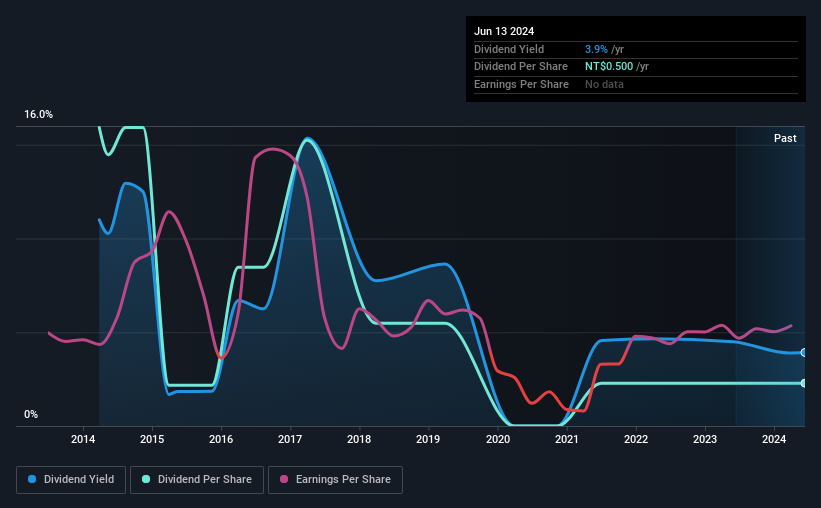Toggle the Dividend Per Share legend button
821x508 pixels.
pos(197,480)
